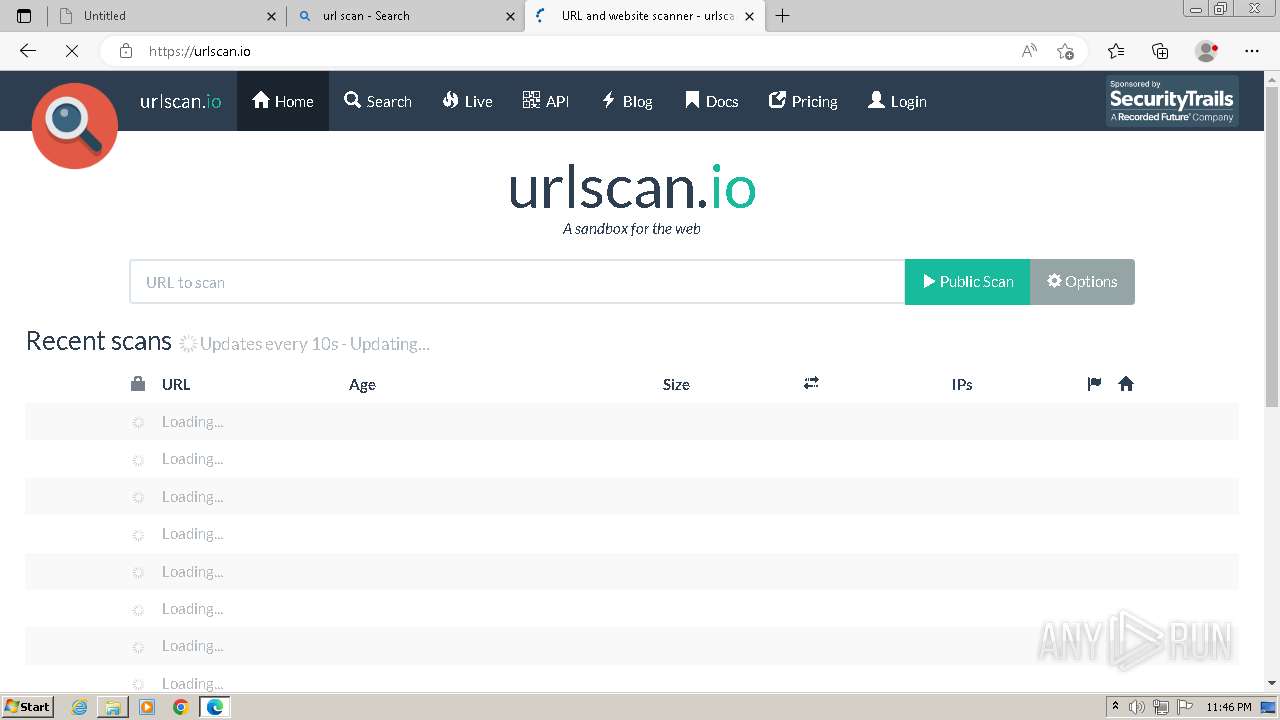Click the transfer arrows column header
The image size is (1280, 720).
[x=811, y=383]
